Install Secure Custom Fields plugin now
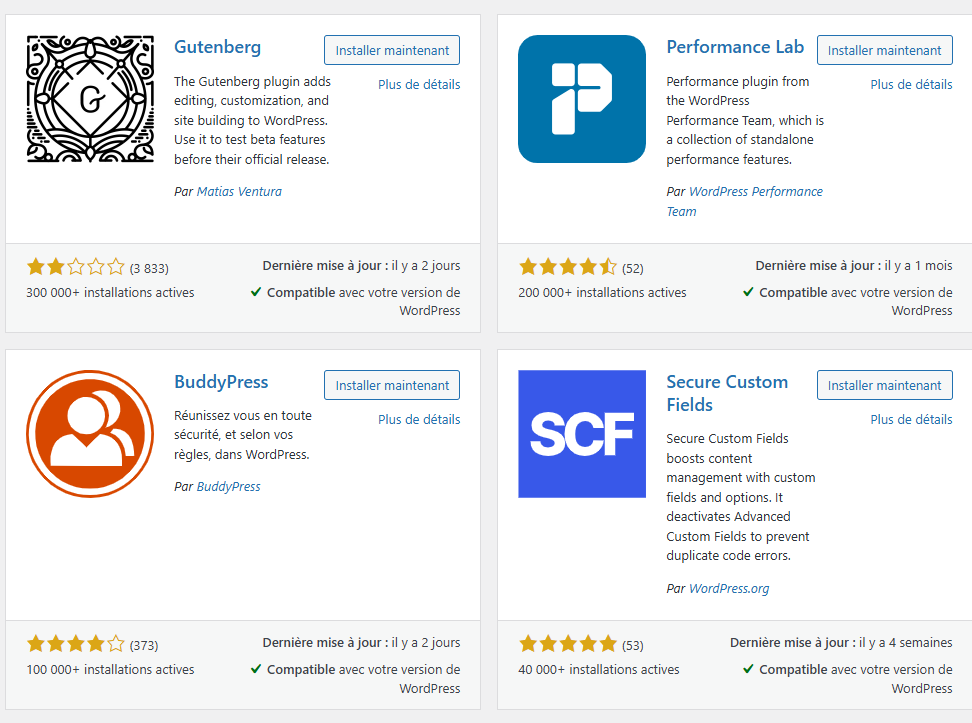Screen dimensions: 972x723 click(x=884, y=386)
